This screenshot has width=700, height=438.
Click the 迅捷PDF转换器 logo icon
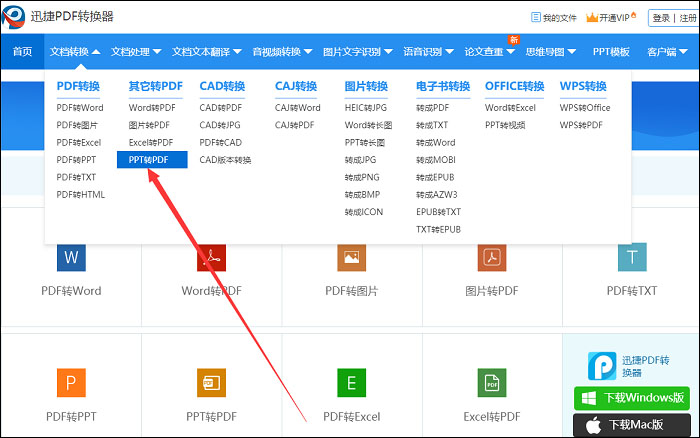click(13, 17)
